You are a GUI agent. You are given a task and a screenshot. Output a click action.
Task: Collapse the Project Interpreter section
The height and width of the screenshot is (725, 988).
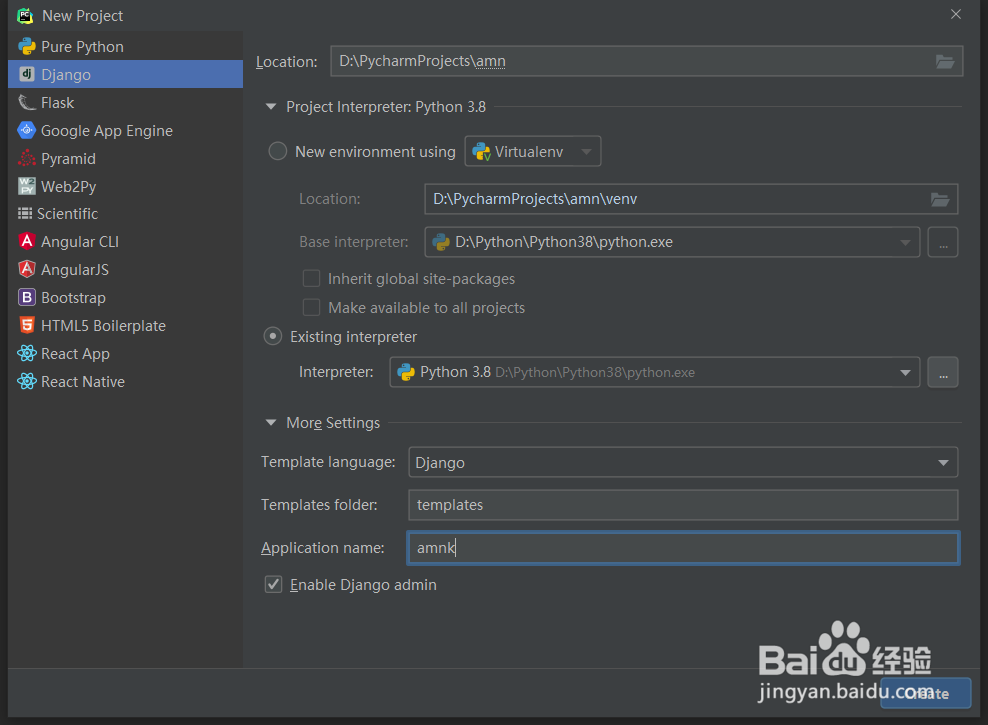point(271,107)
